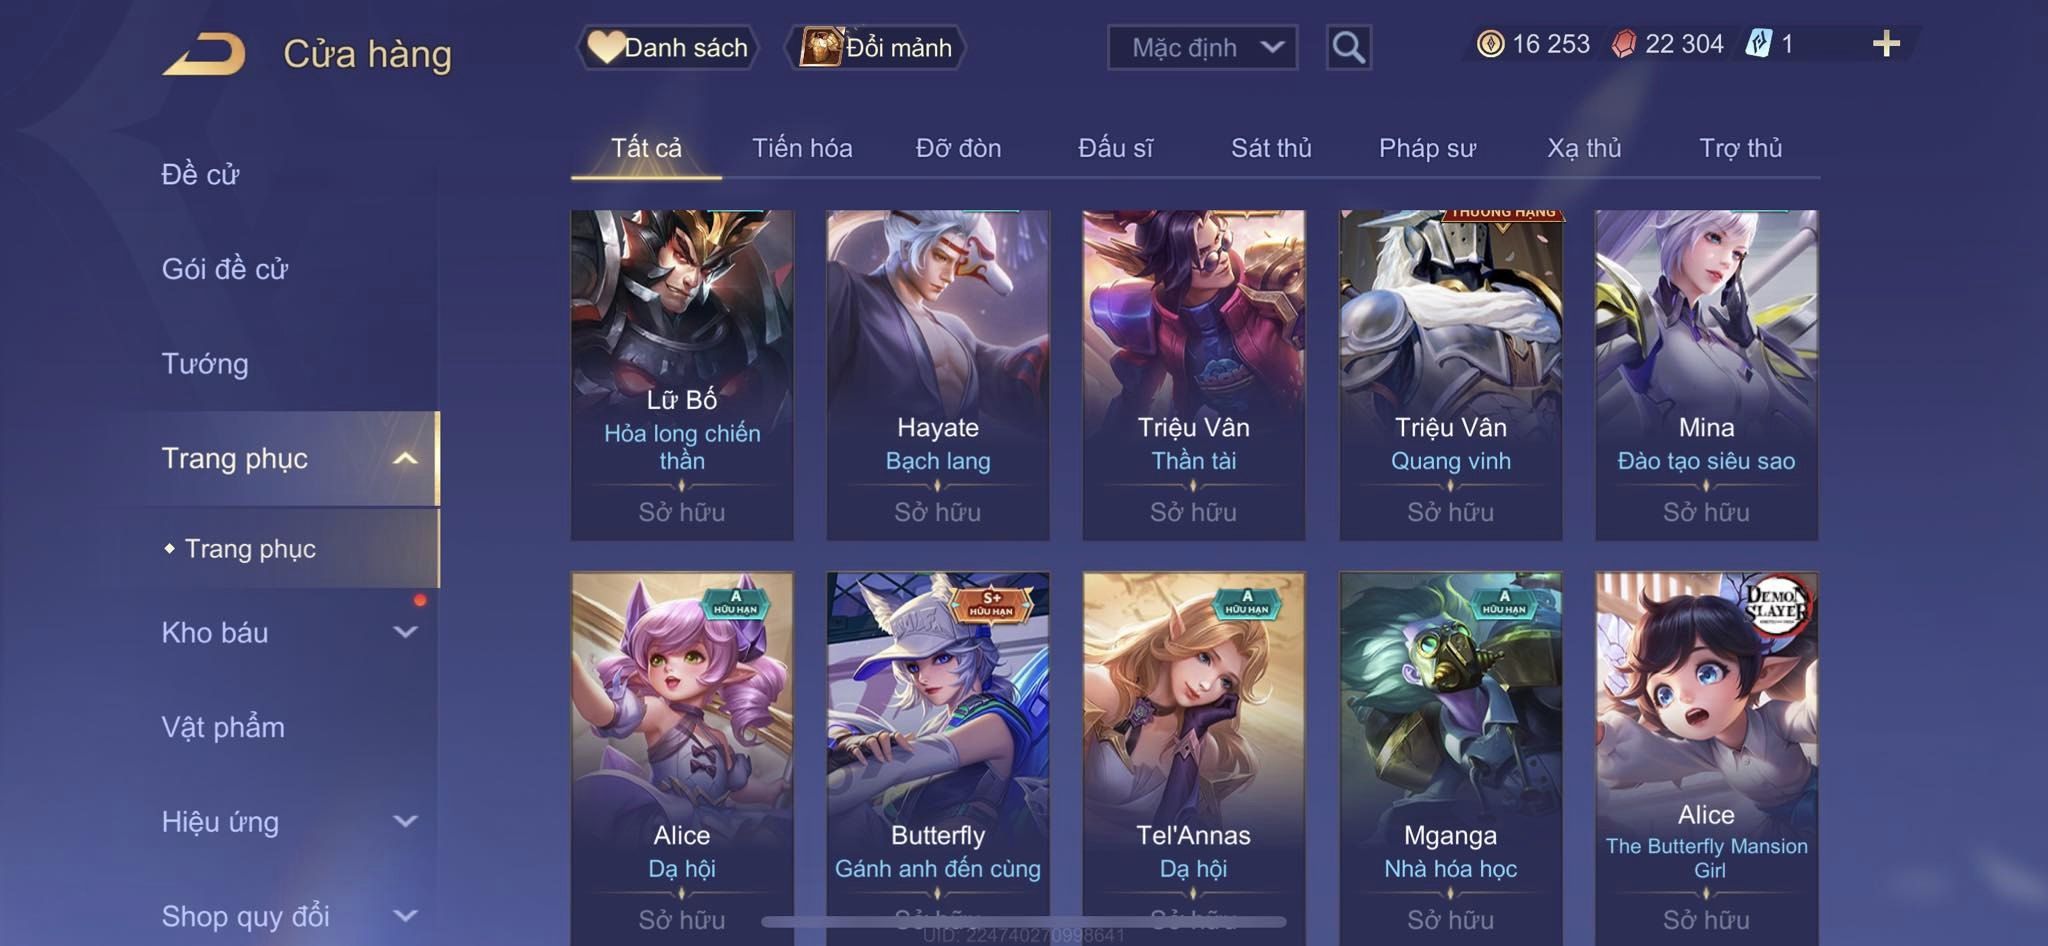The width and height of the screenshot is (2048, 946).
Task: Open the Tướng sidebar item
Action: 205,363
